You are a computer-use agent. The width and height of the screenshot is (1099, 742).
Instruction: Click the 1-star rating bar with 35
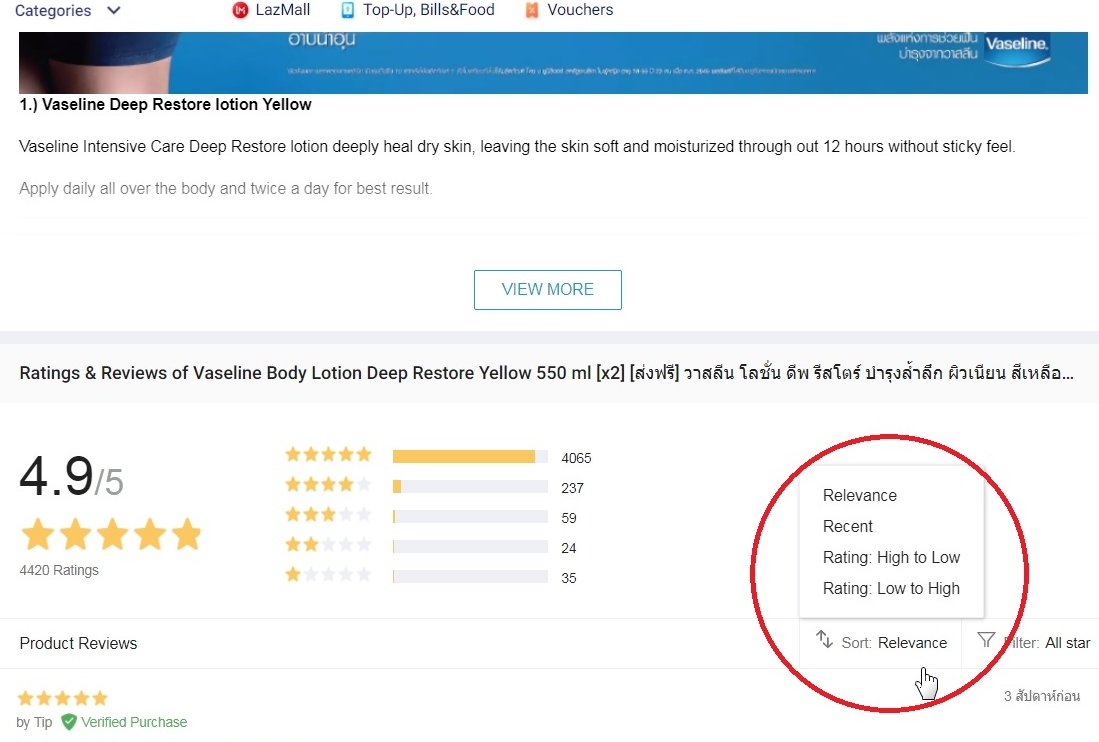[x=470, y=577]
